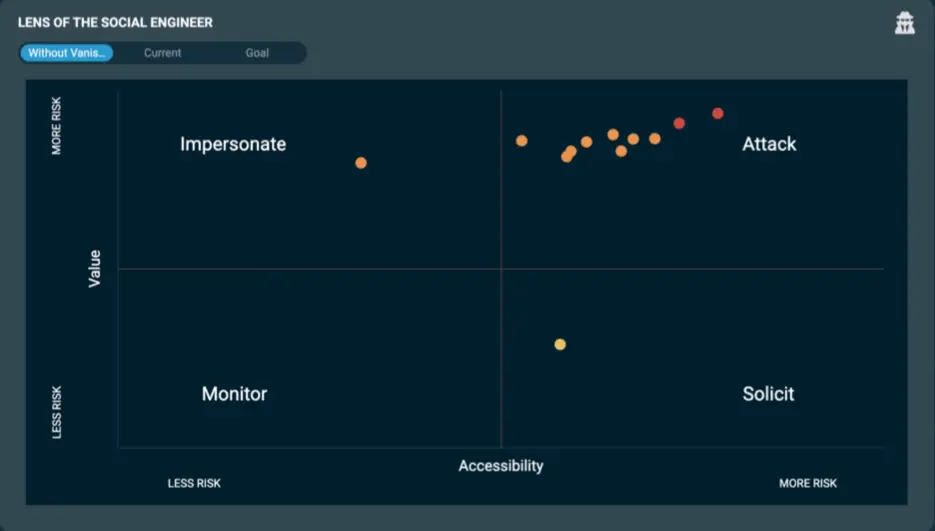935x531 pixels.
Task: Switch to the Current view
Action: coord(162,53)
